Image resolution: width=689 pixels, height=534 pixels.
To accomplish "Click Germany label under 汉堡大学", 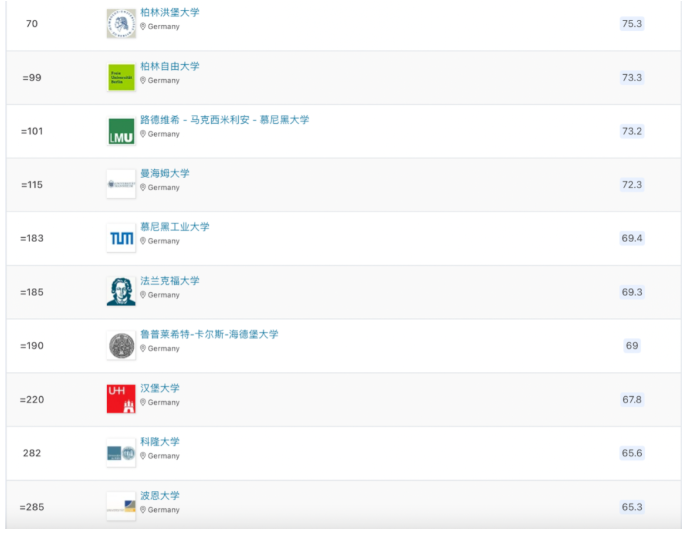I will click(x=163, y=403).
